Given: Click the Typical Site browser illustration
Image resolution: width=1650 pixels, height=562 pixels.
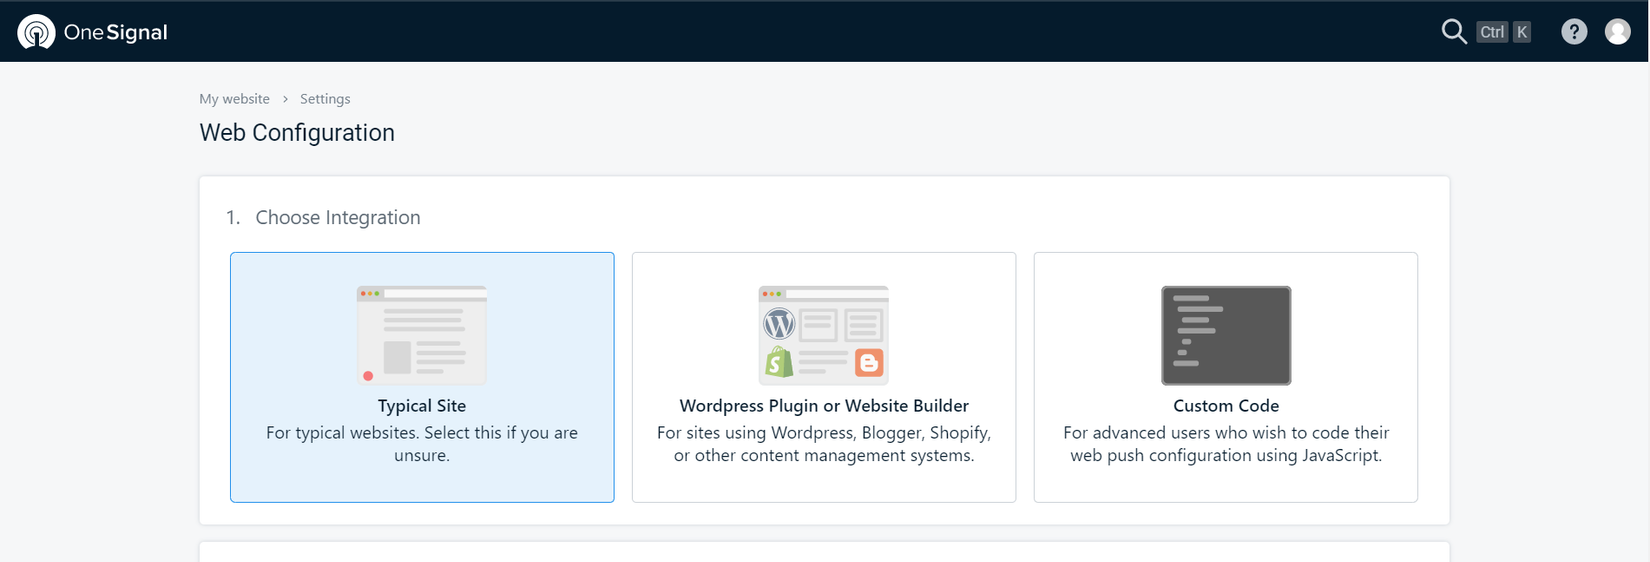Looking at the screenshot, I should [x=422, y=335].
